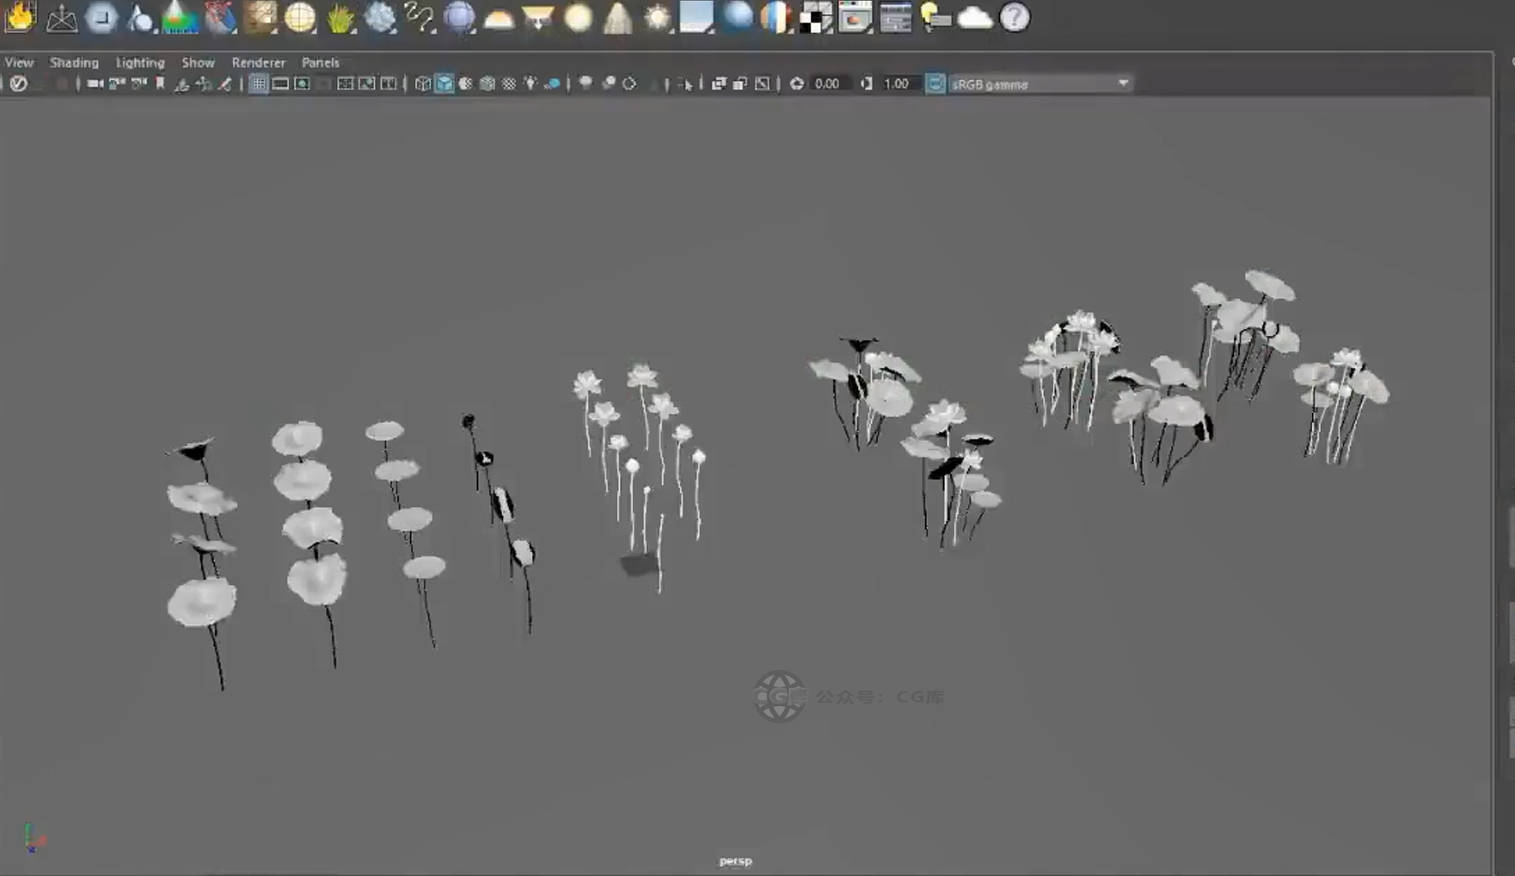The height and width of the screenshot is (876, 1515).
Task: Open the Renderer panel menu
Action: click(258, 62)
